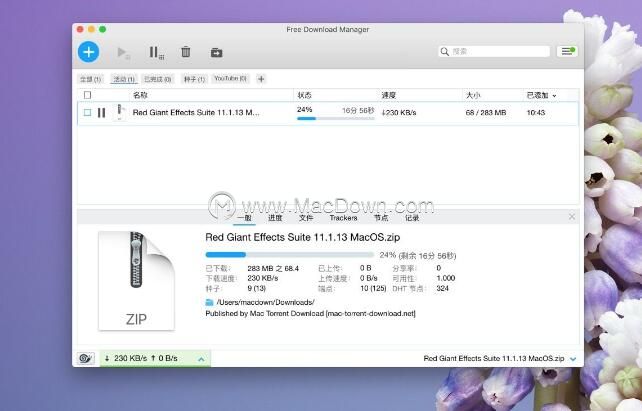Click the pause all downloads toolbar icon
This screenshot has height=411, width=642.
(x=156, y=53)
